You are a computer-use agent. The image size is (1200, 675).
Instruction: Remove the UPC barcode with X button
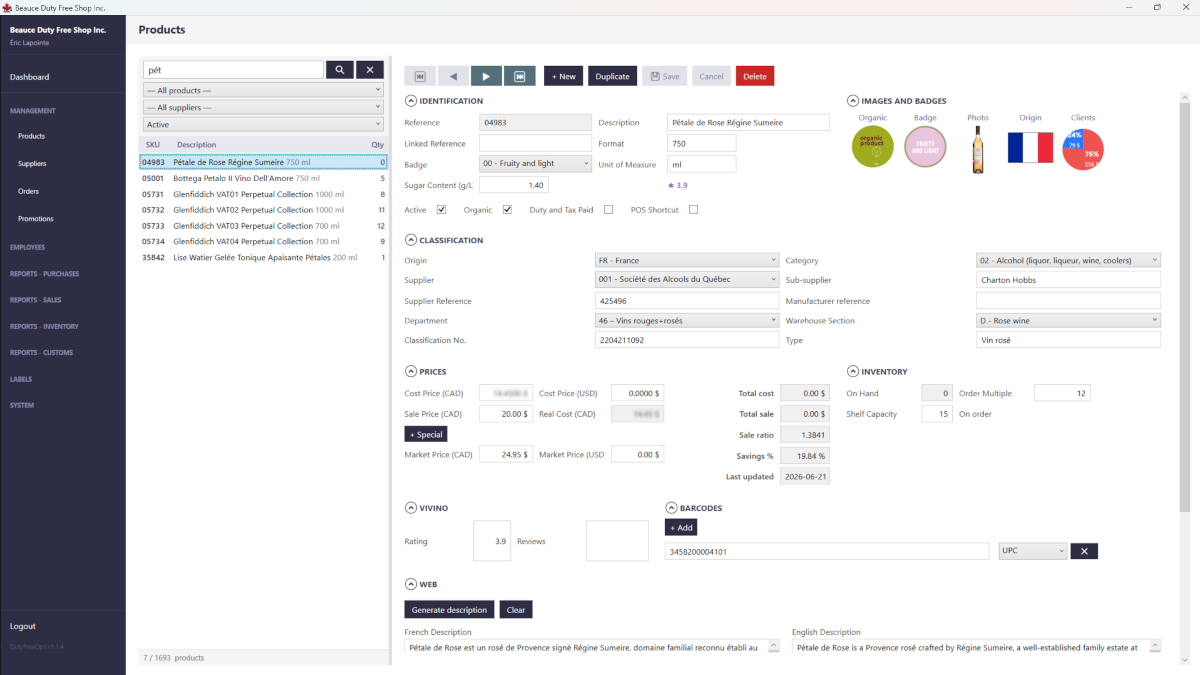(1084, 551)
